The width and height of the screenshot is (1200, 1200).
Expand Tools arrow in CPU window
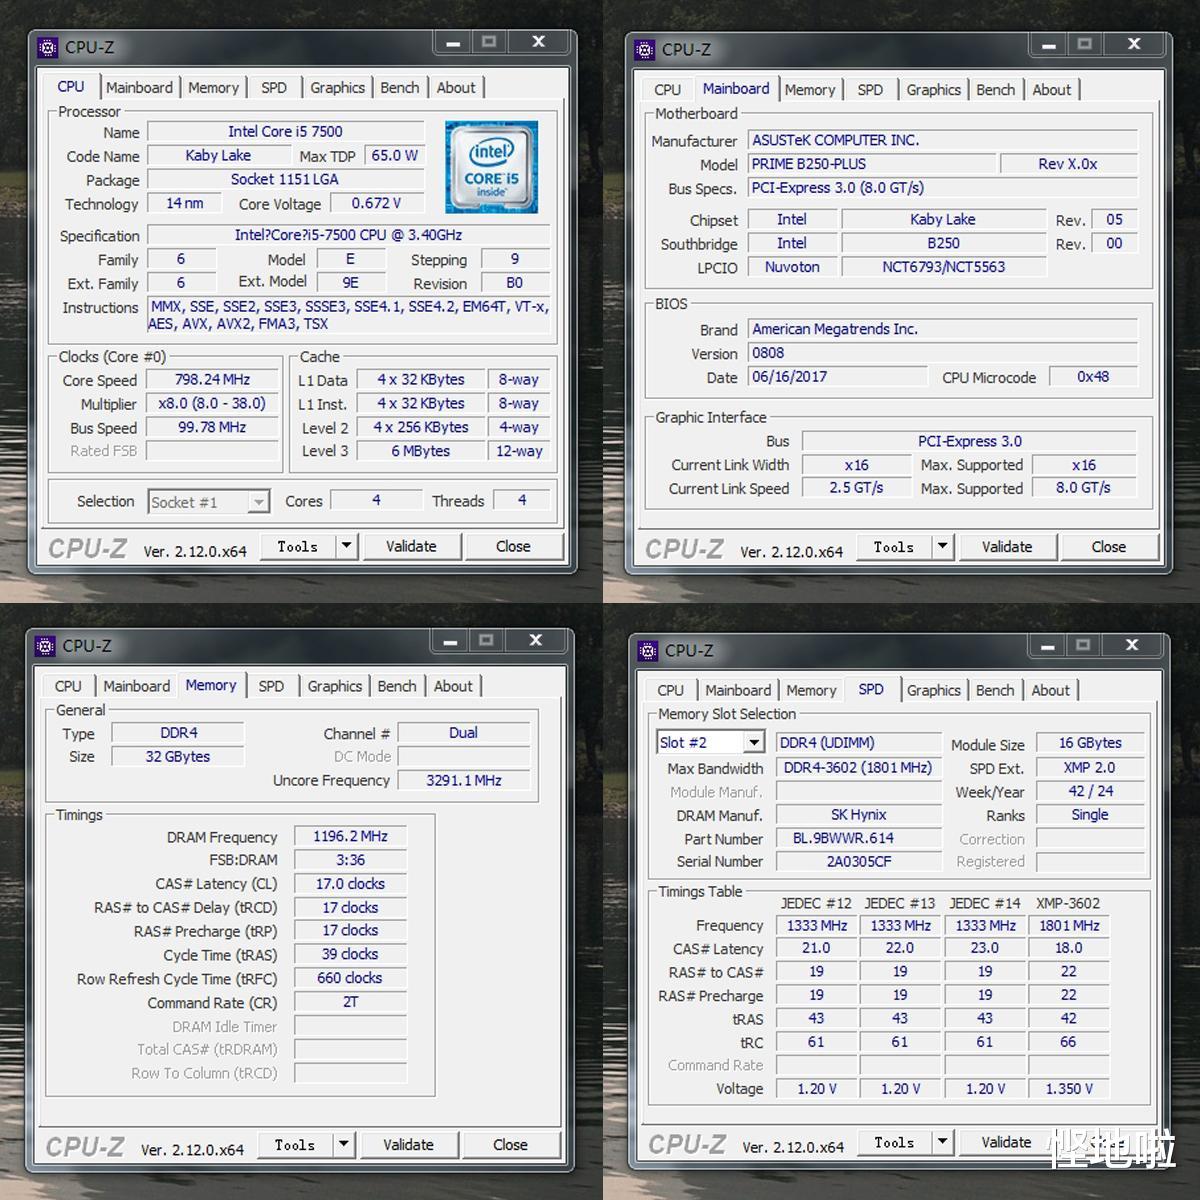[x=346, y=546]
